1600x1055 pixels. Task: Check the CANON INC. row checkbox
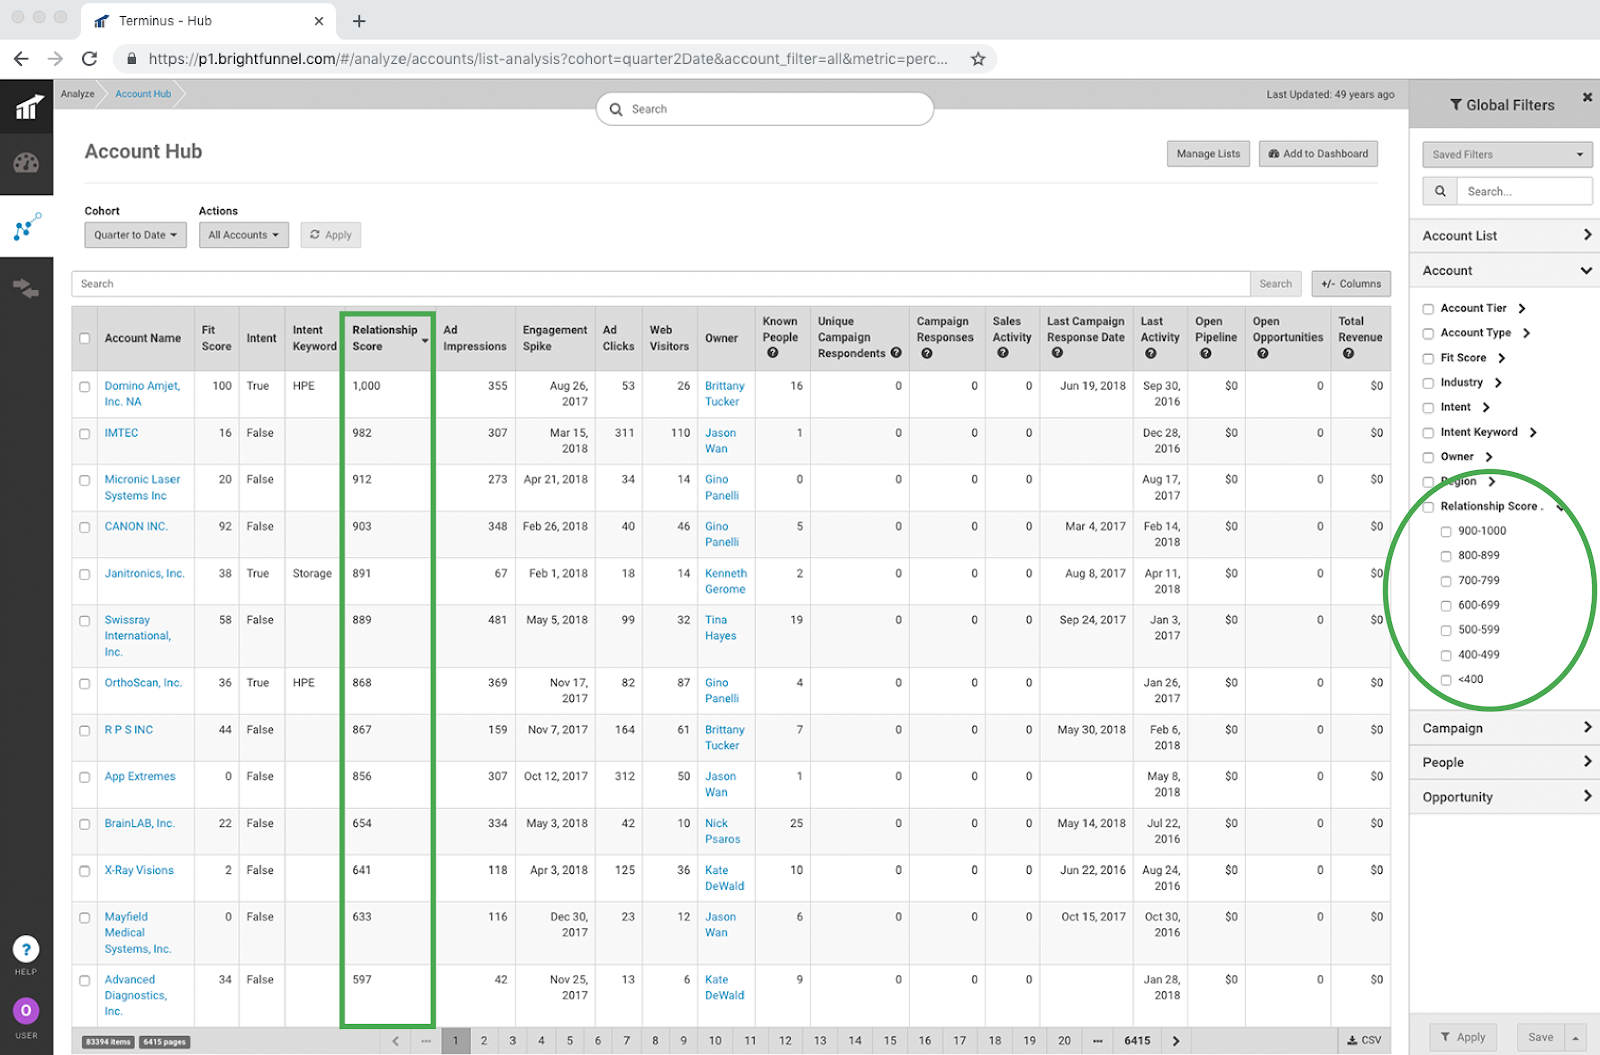(84, 528)
